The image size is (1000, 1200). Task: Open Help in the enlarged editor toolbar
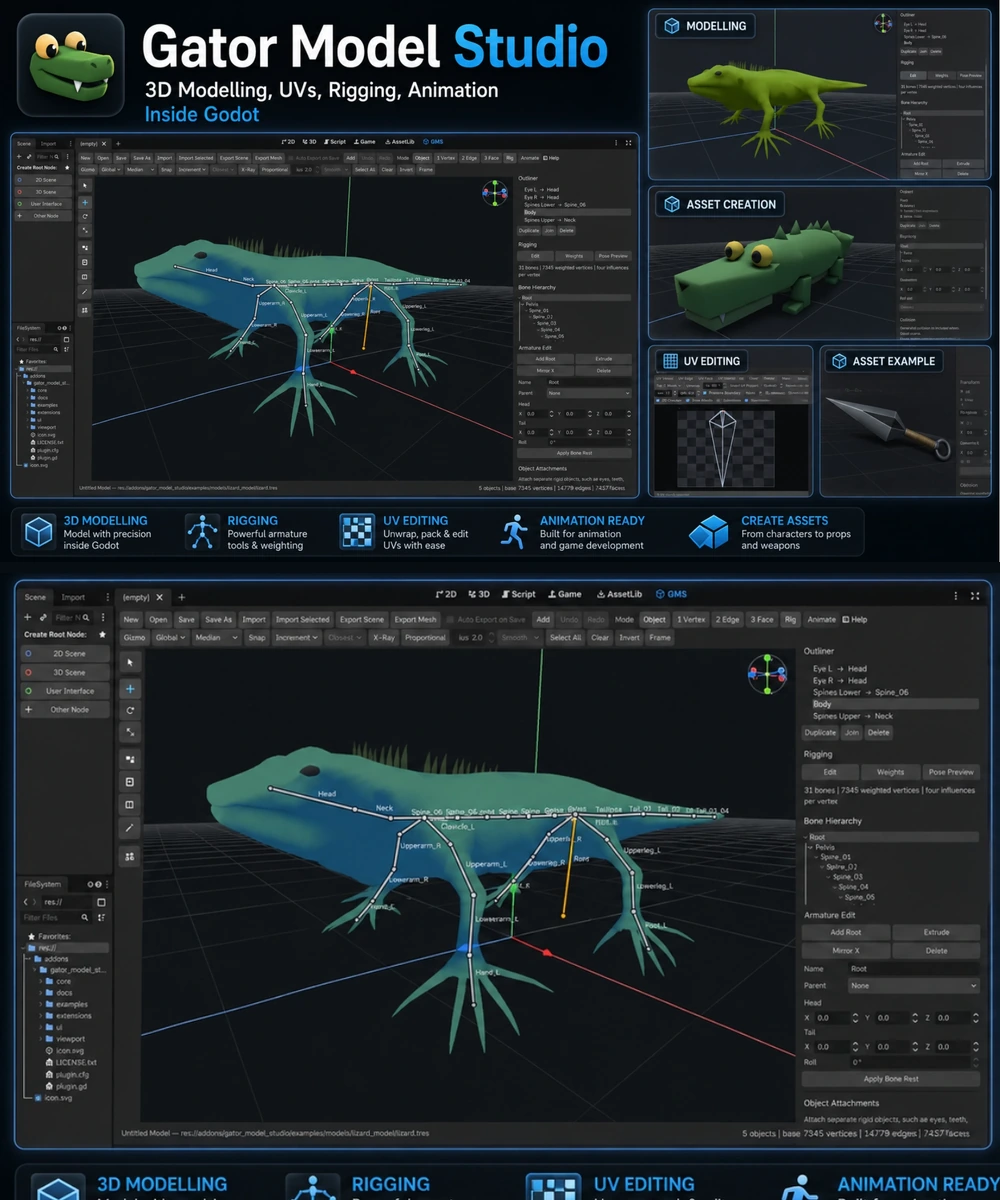[x=855, y=619]
